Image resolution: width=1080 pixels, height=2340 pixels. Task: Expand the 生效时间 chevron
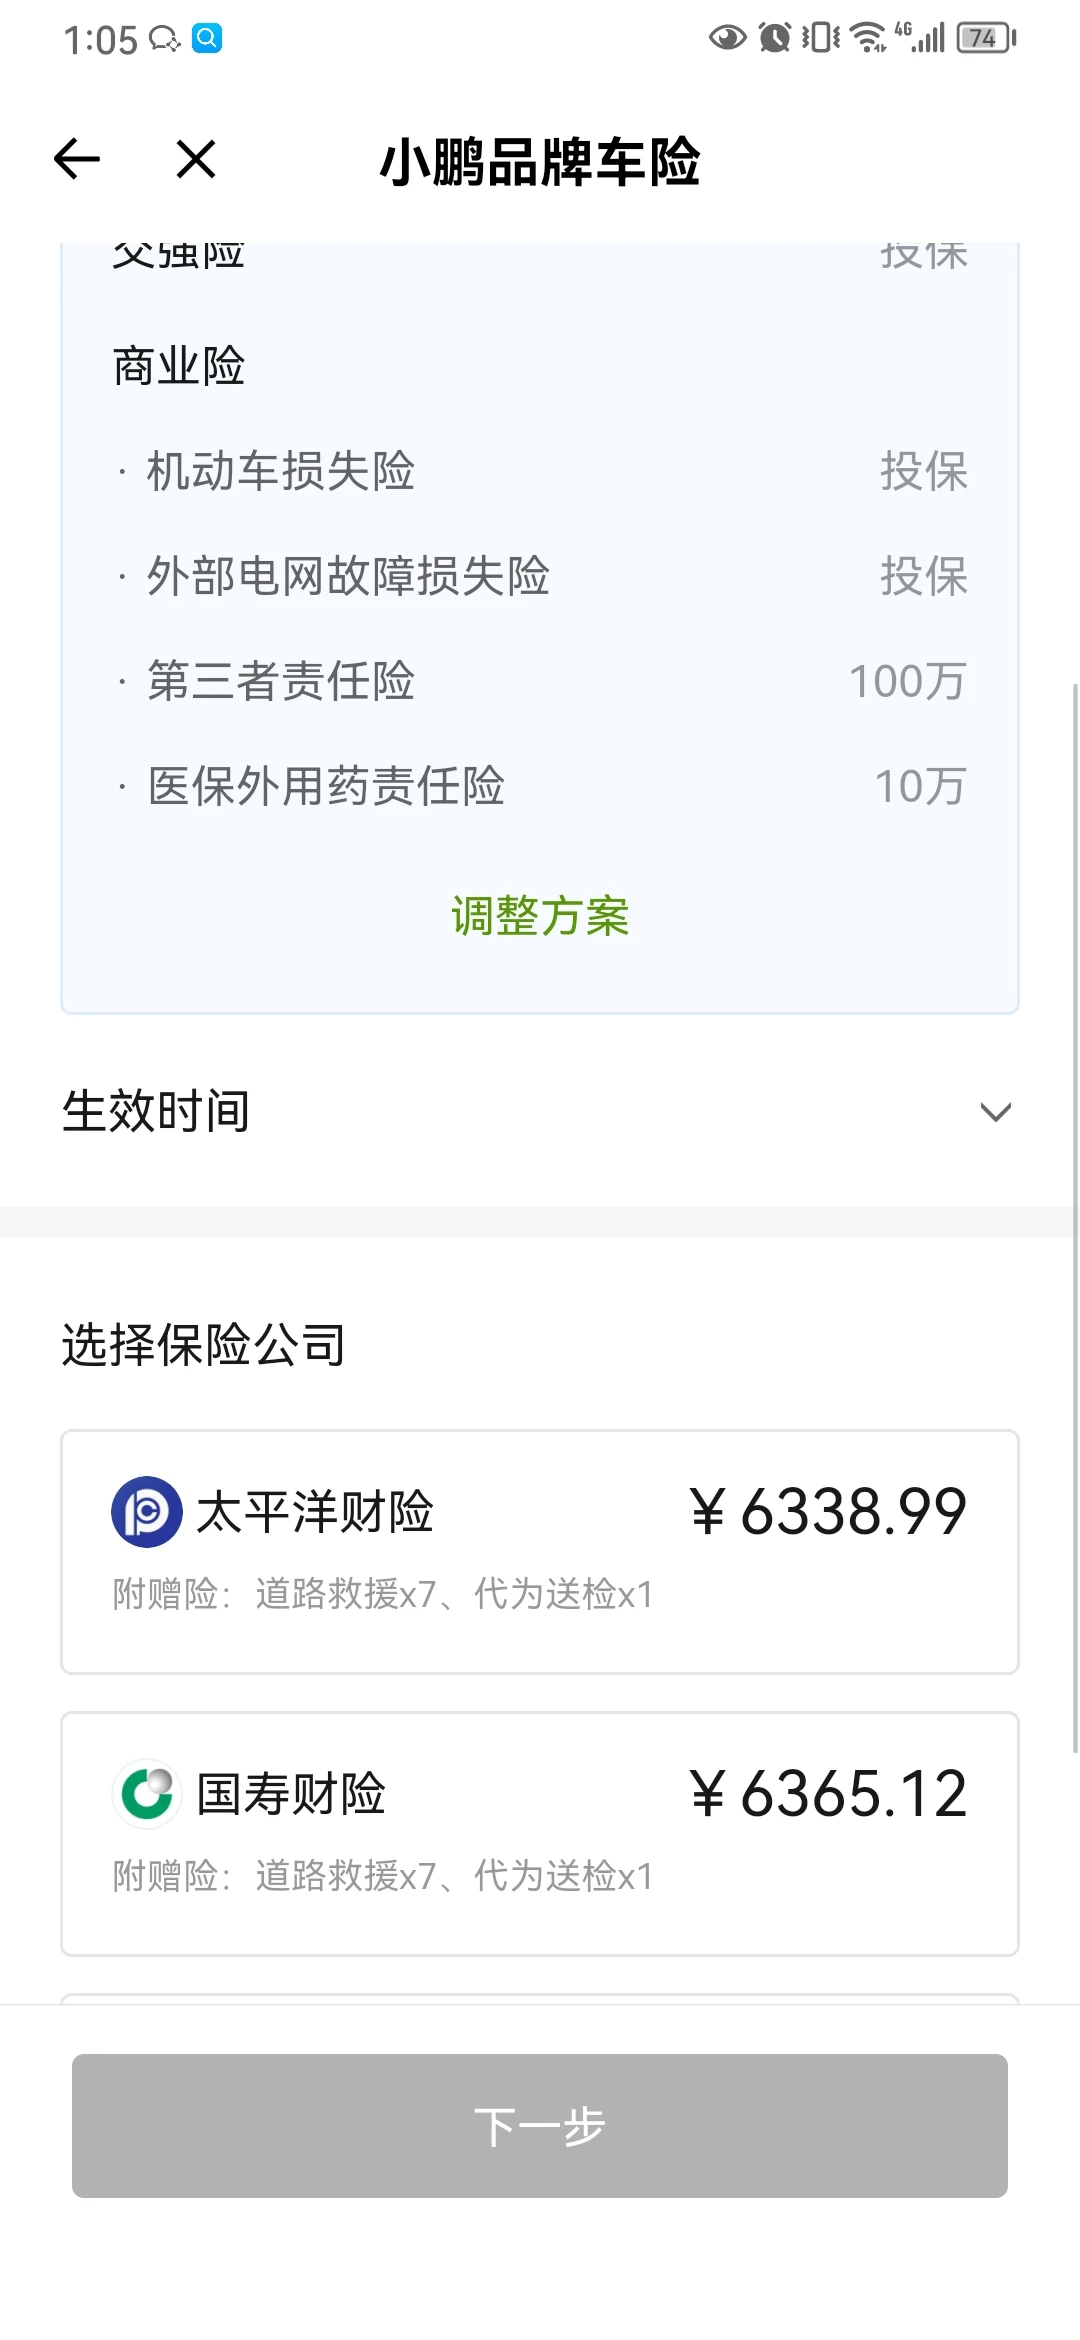coord(995,1112)
